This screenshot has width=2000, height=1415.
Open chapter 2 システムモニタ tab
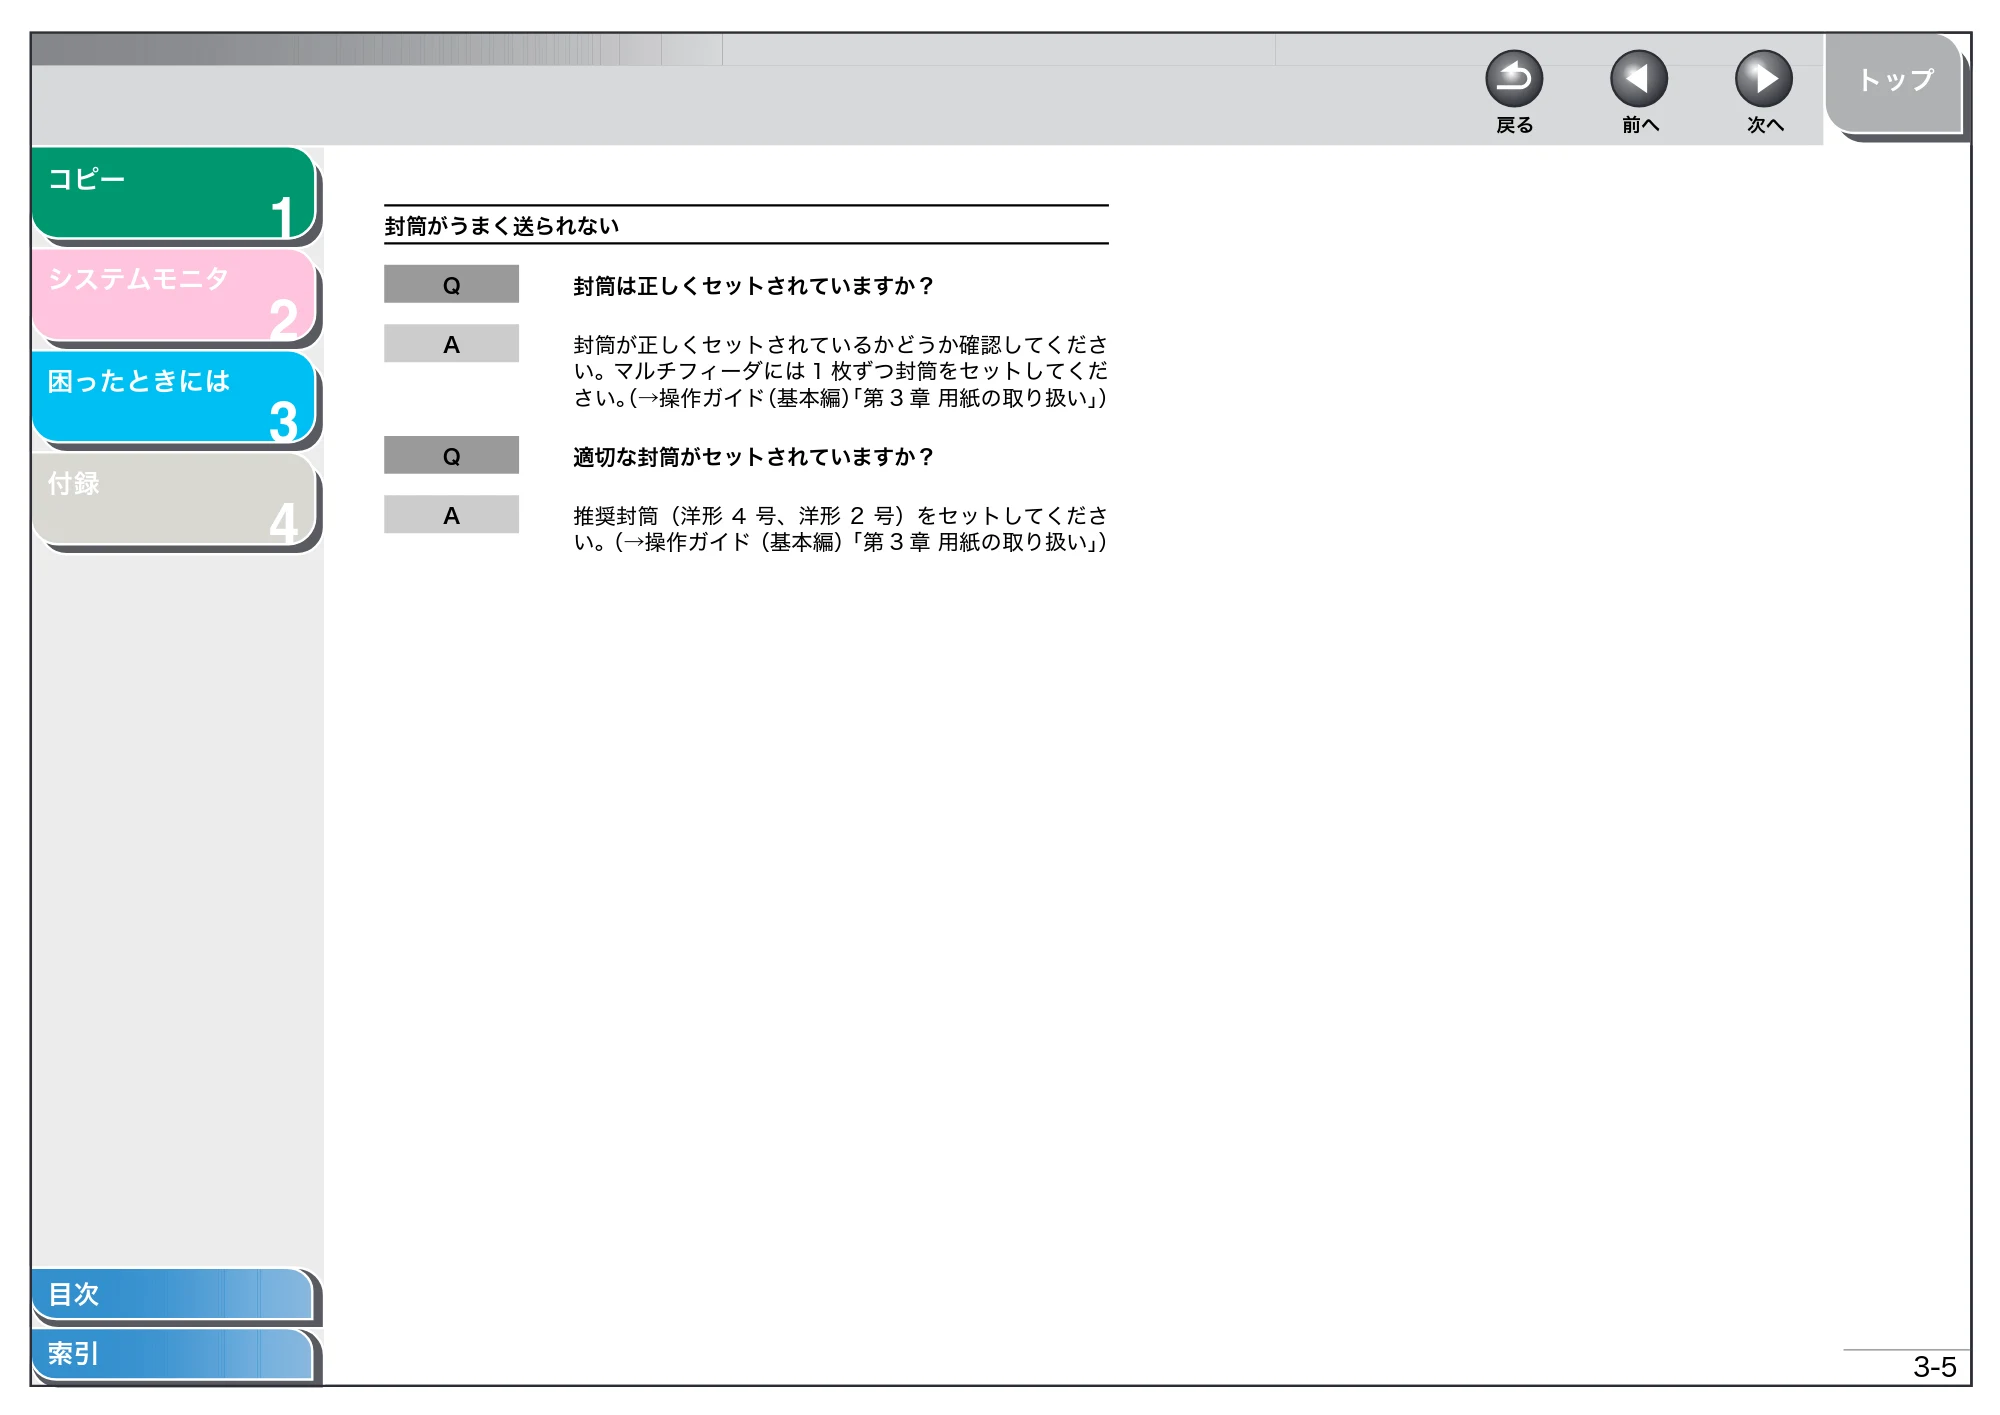pos(174,295)
